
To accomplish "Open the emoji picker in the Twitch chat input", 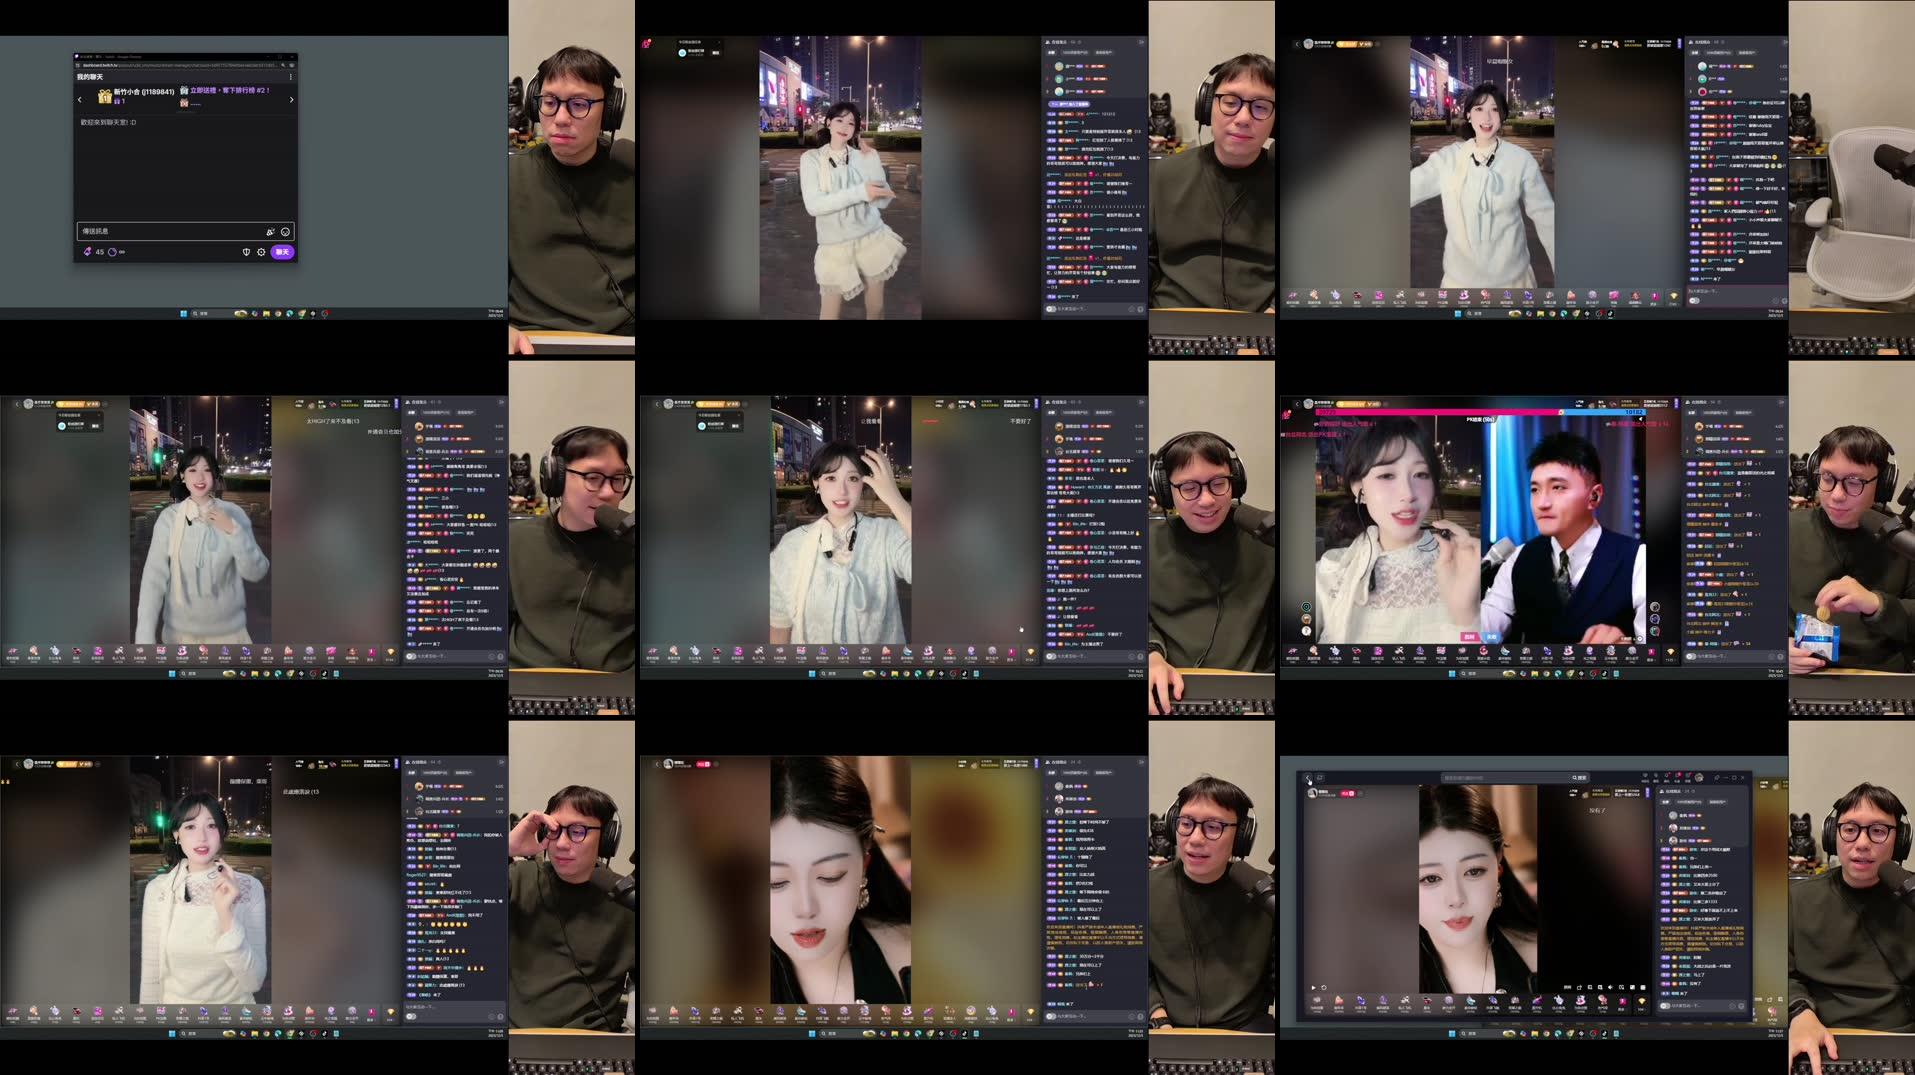I will (x=285, y=232).
